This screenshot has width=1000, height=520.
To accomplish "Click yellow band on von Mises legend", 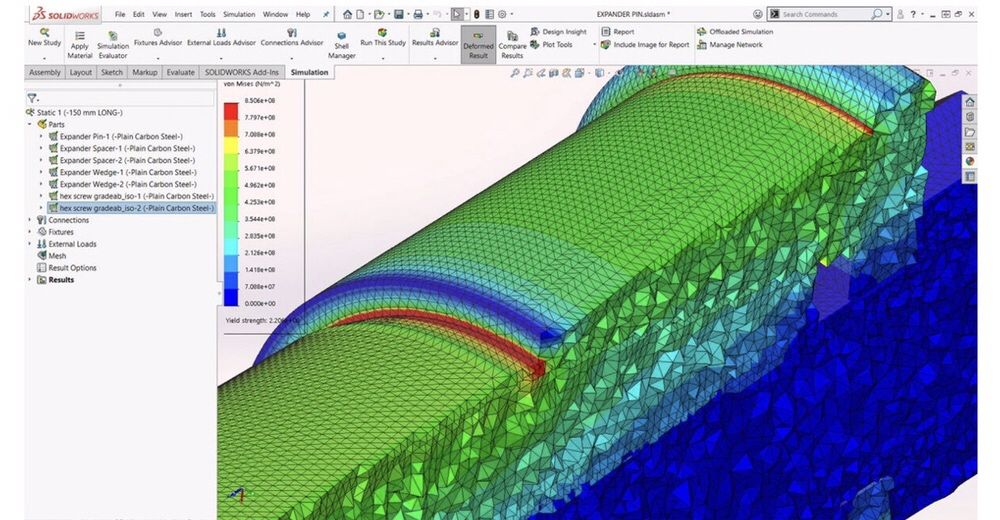I will pos(231,144).
